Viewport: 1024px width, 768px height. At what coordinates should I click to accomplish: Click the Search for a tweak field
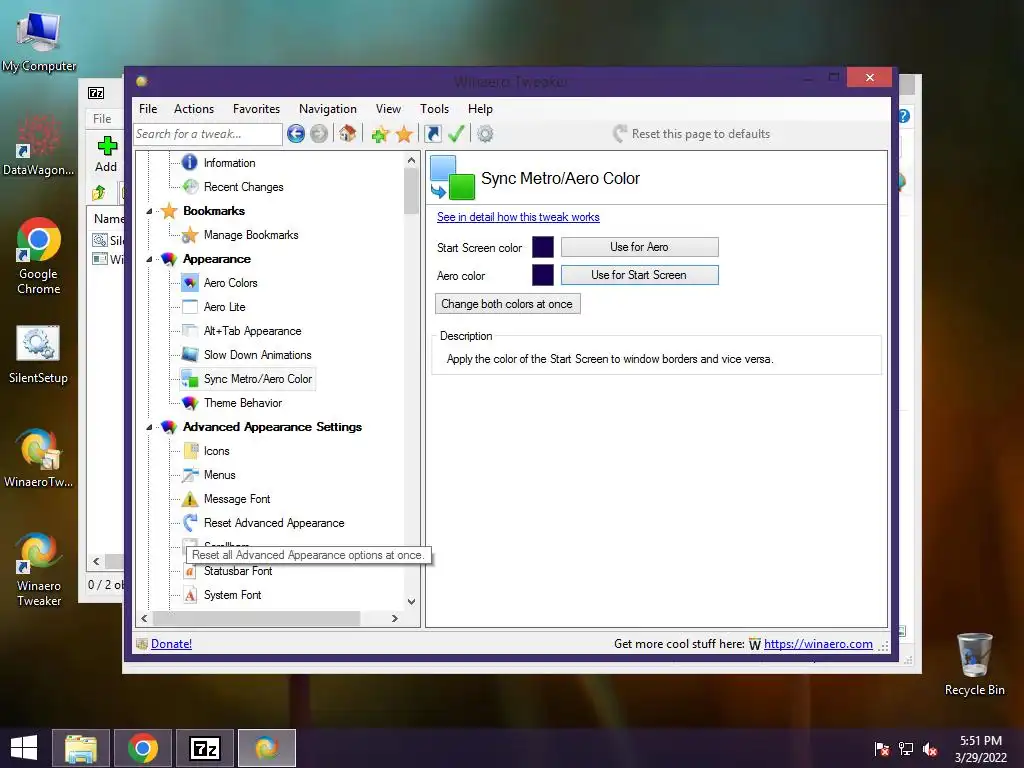[208, 134]
